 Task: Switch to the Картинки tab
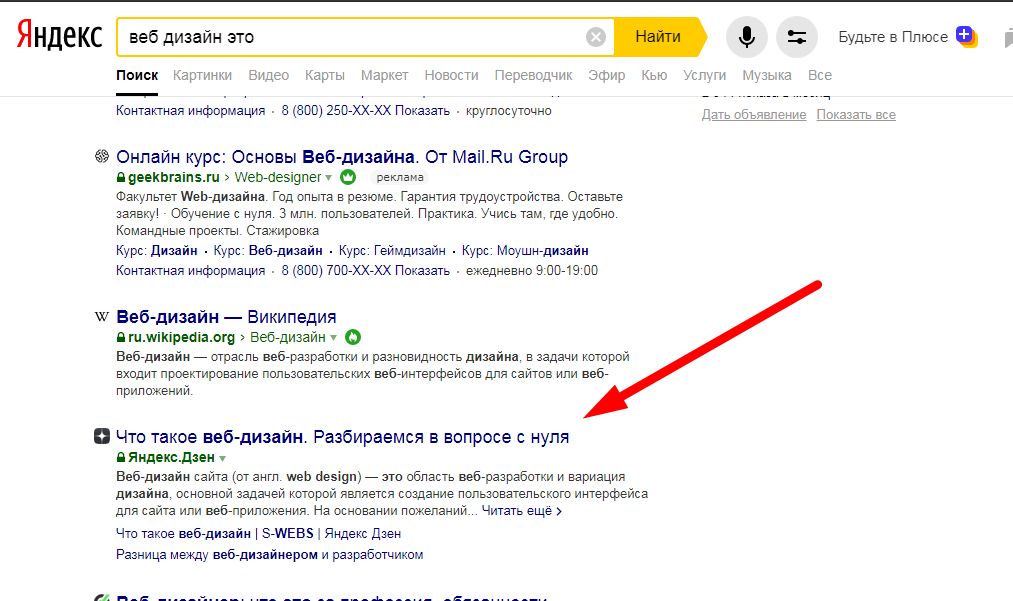(202, 75)
